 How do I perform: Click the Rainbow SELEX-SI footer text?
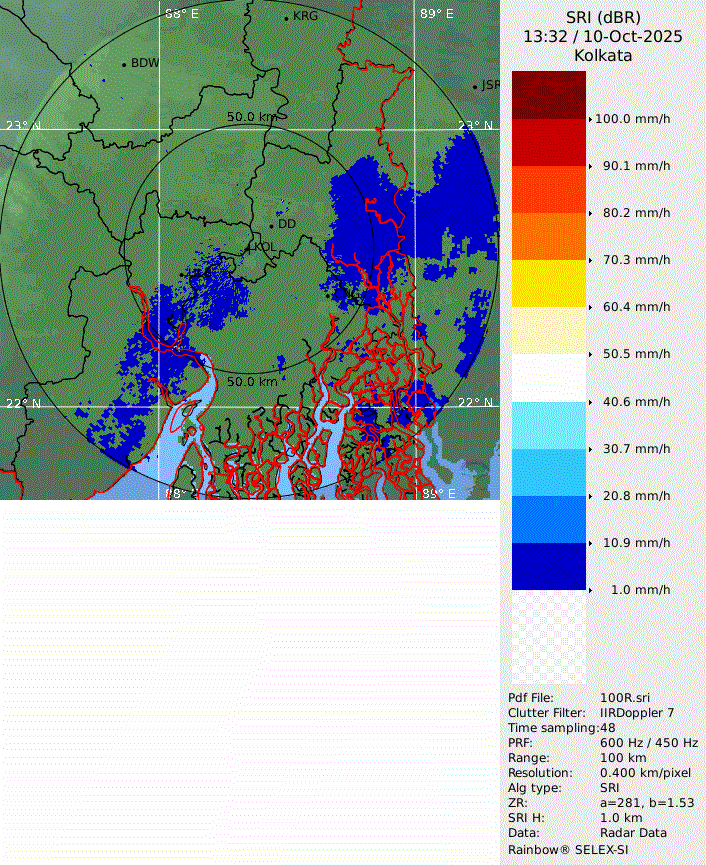pos(568,849)
